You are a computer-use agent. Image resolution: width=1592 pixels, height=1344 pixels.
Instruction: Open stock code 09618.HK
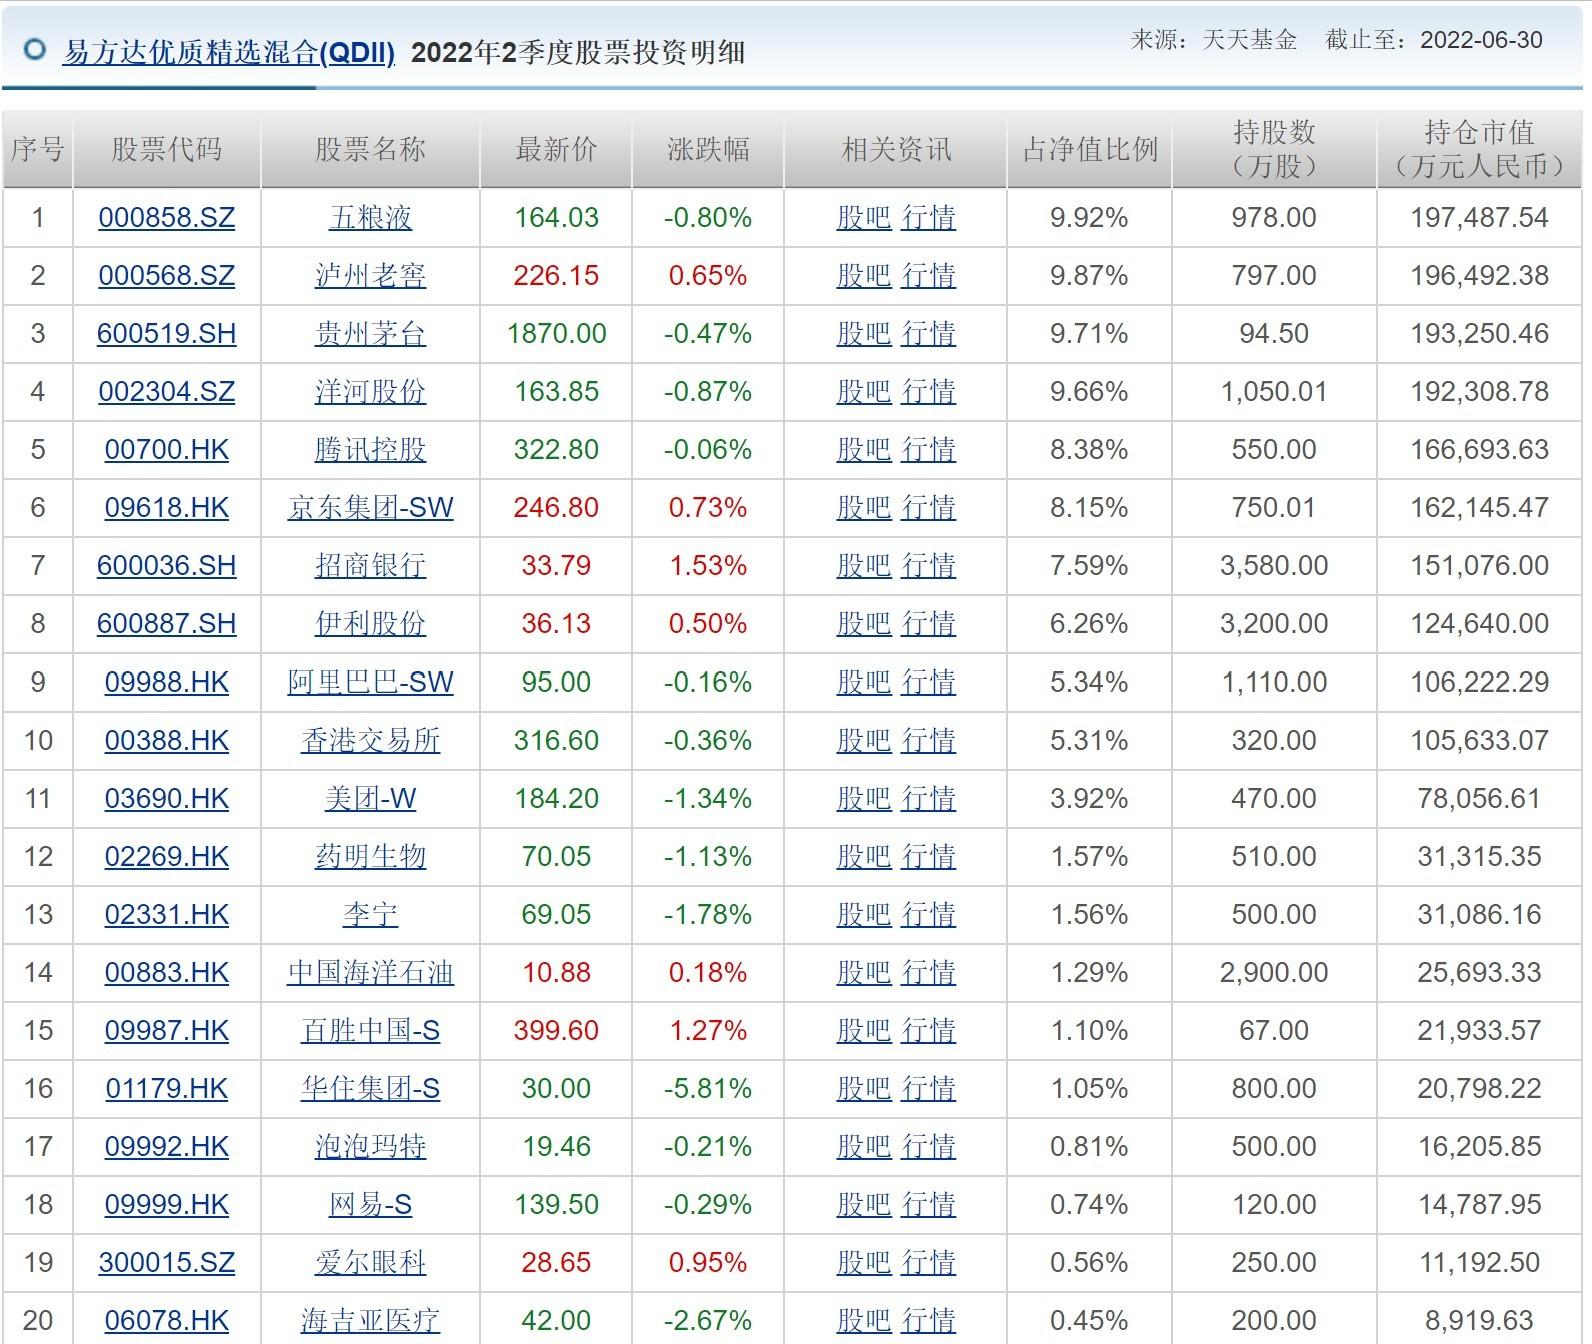pos(167,507)
